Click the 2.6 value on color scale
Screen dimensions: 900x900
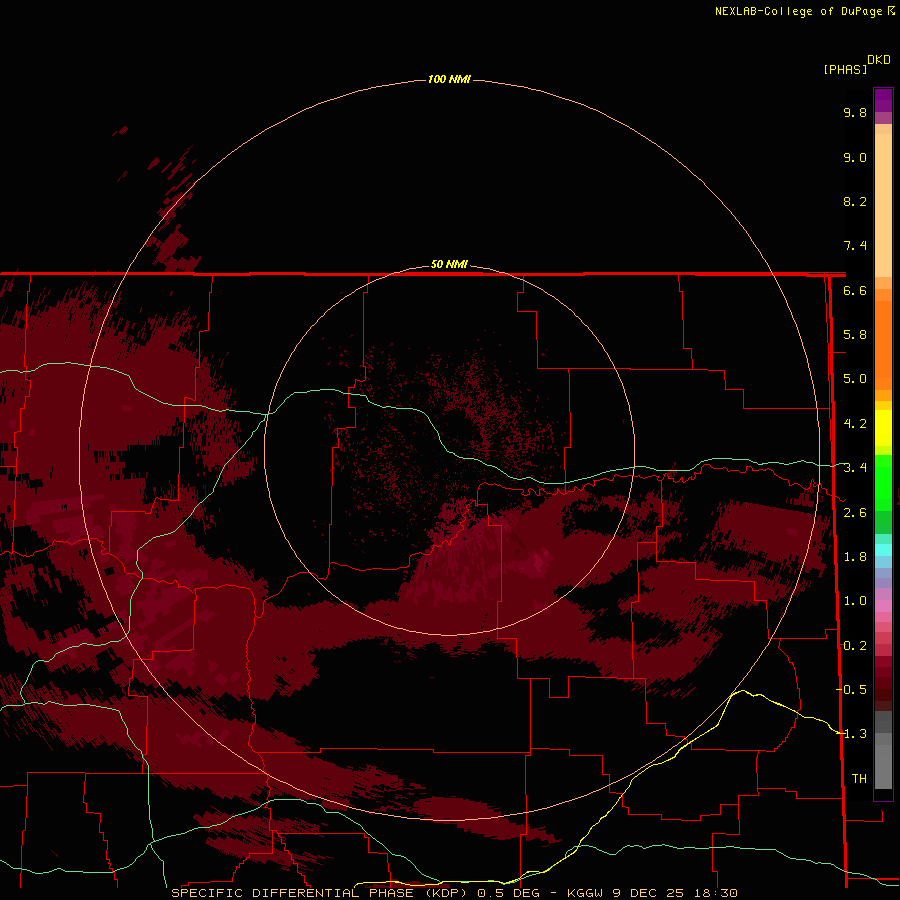[x=855, y=513]
